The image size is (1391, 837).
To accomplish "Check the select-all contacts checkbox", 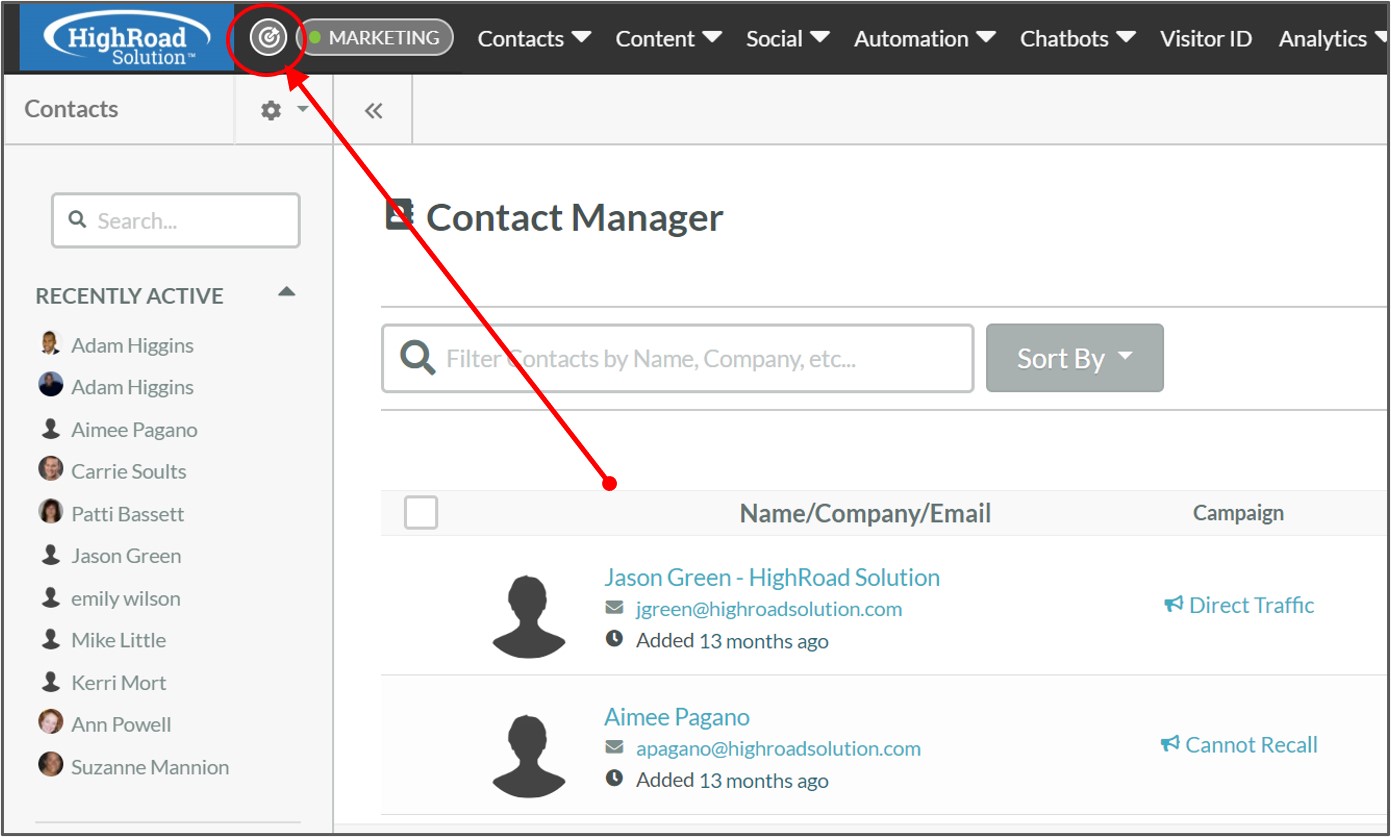I will (420, 512).
